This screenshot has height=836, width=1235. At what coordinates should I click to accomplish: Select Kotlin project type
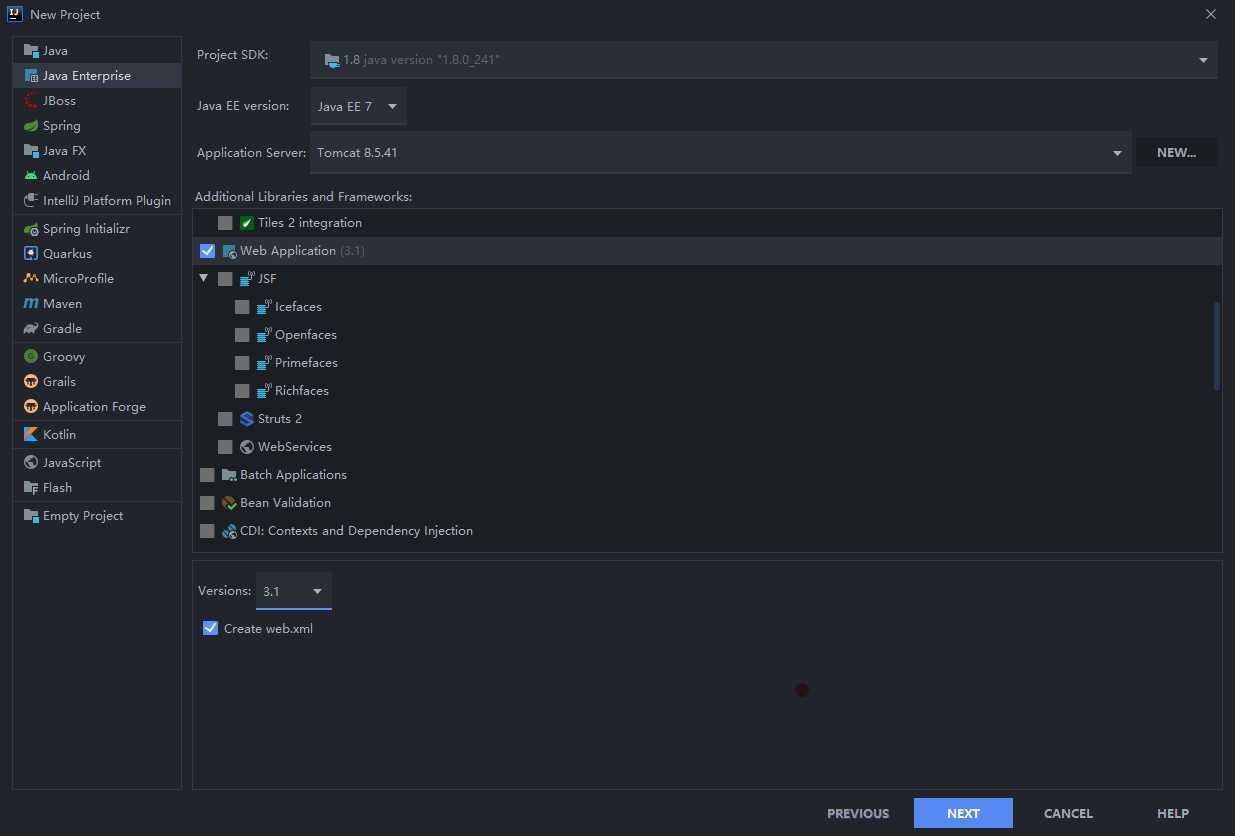coord(97,435)
